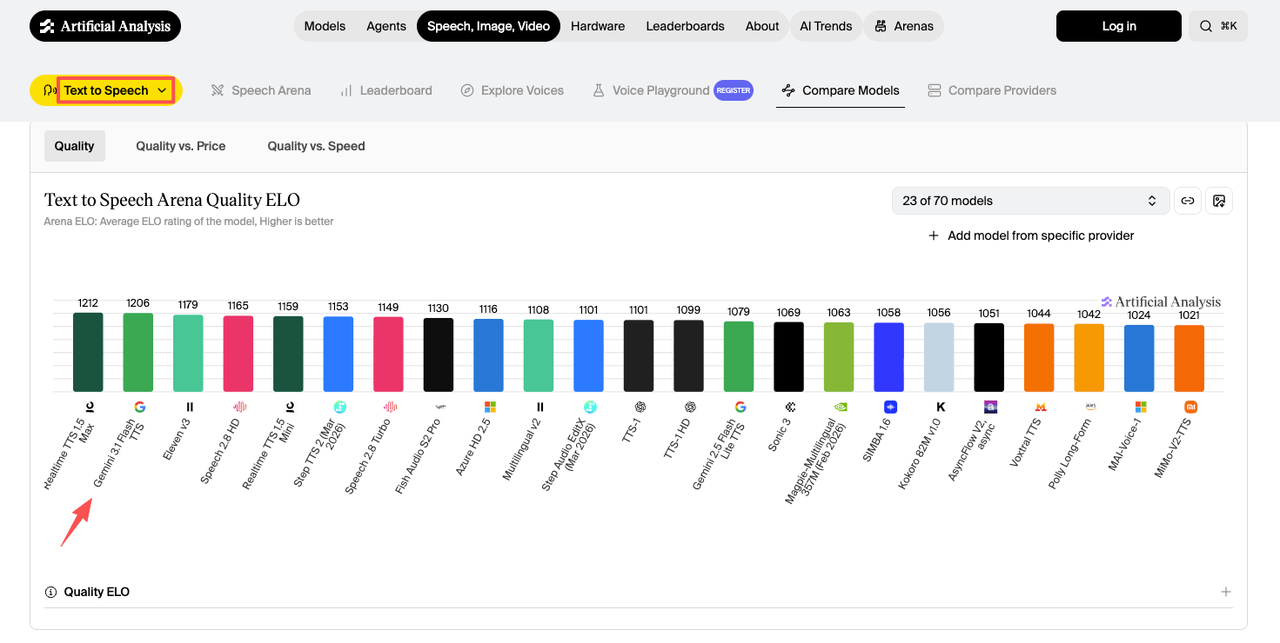1280x643 pixels.
Task: Click the AI Trends button
Action: coord(826,26)
